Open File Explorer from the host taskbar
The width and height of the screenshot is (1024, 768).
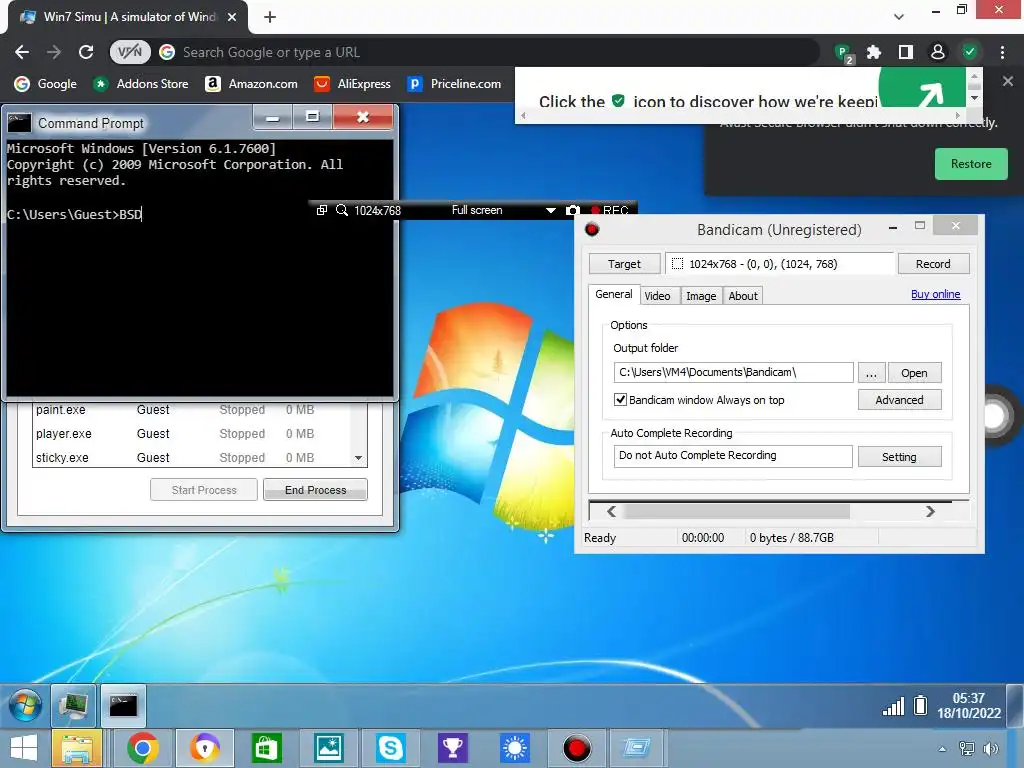click(x=77, y=748)
